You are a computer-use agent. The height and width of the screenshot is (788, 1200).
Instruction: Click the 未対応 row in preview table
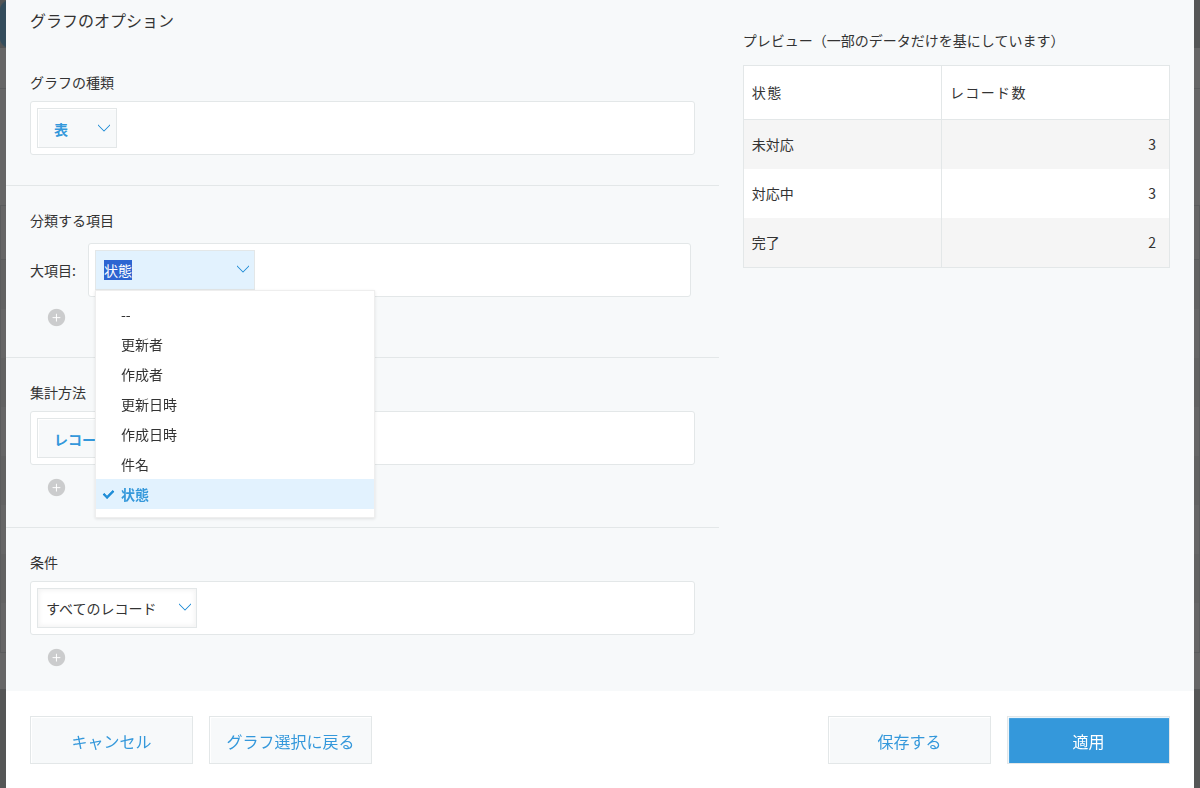(x=956, y=145)
